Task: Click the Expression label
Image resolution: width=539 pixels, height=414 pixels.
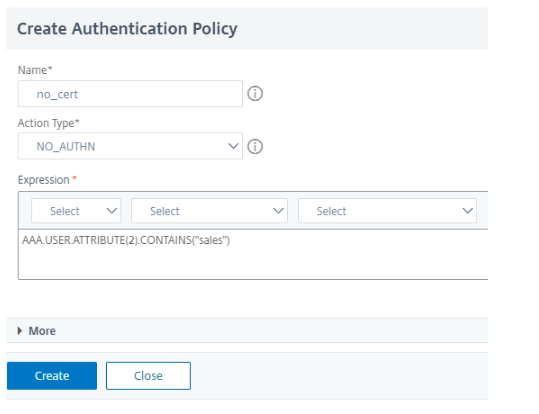Action: click(44, 180)
